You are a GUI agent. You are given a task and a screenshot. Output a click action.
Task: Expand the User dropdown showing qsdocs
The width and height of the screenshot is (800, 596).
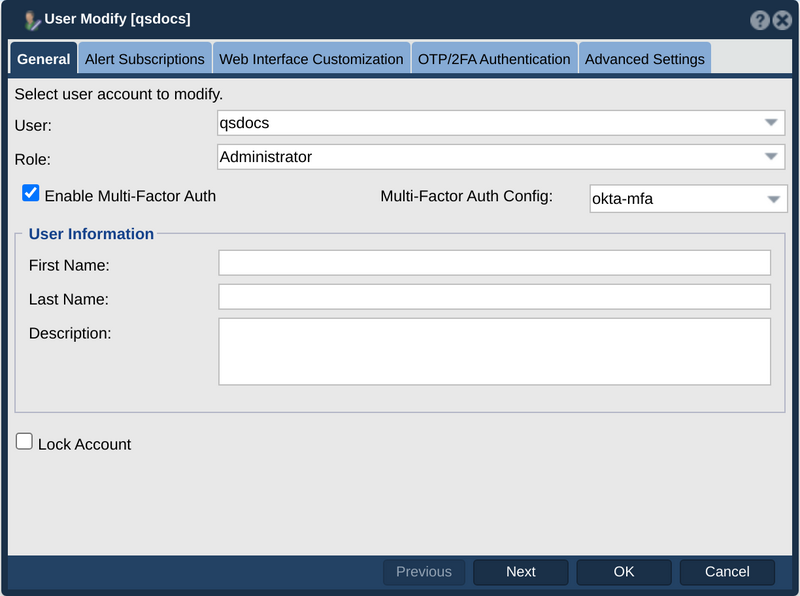click(501, 123)
